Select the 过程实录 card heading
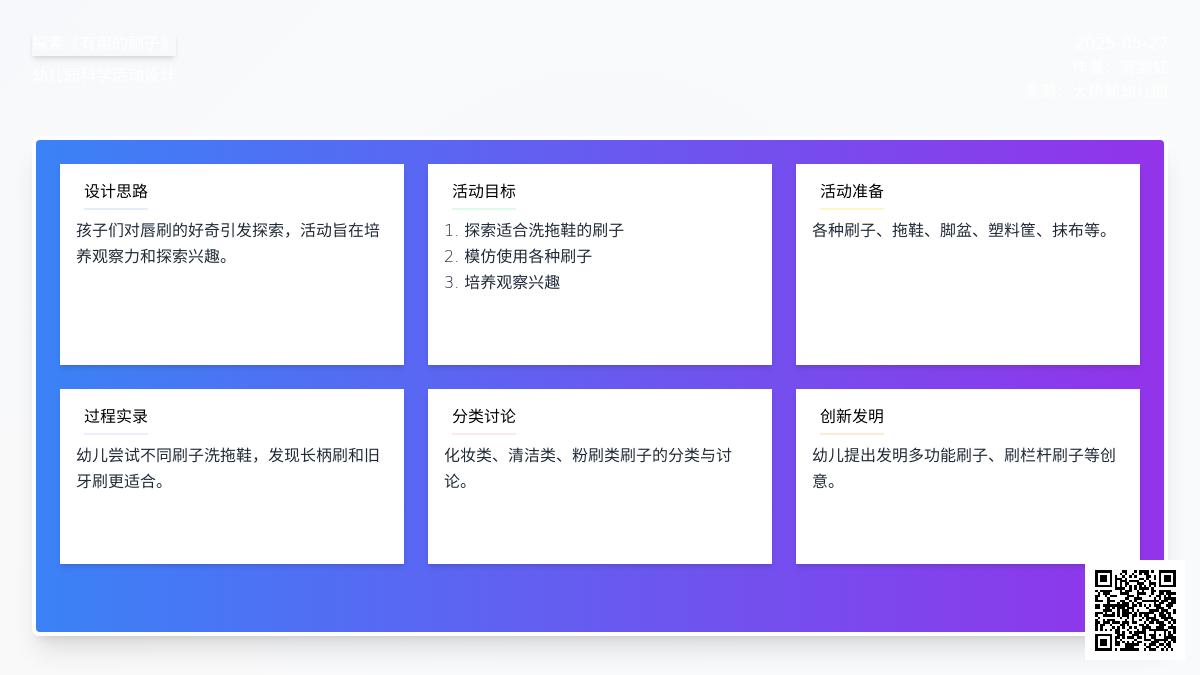This screenshot has height=675, width=1200. click(116, 416)
